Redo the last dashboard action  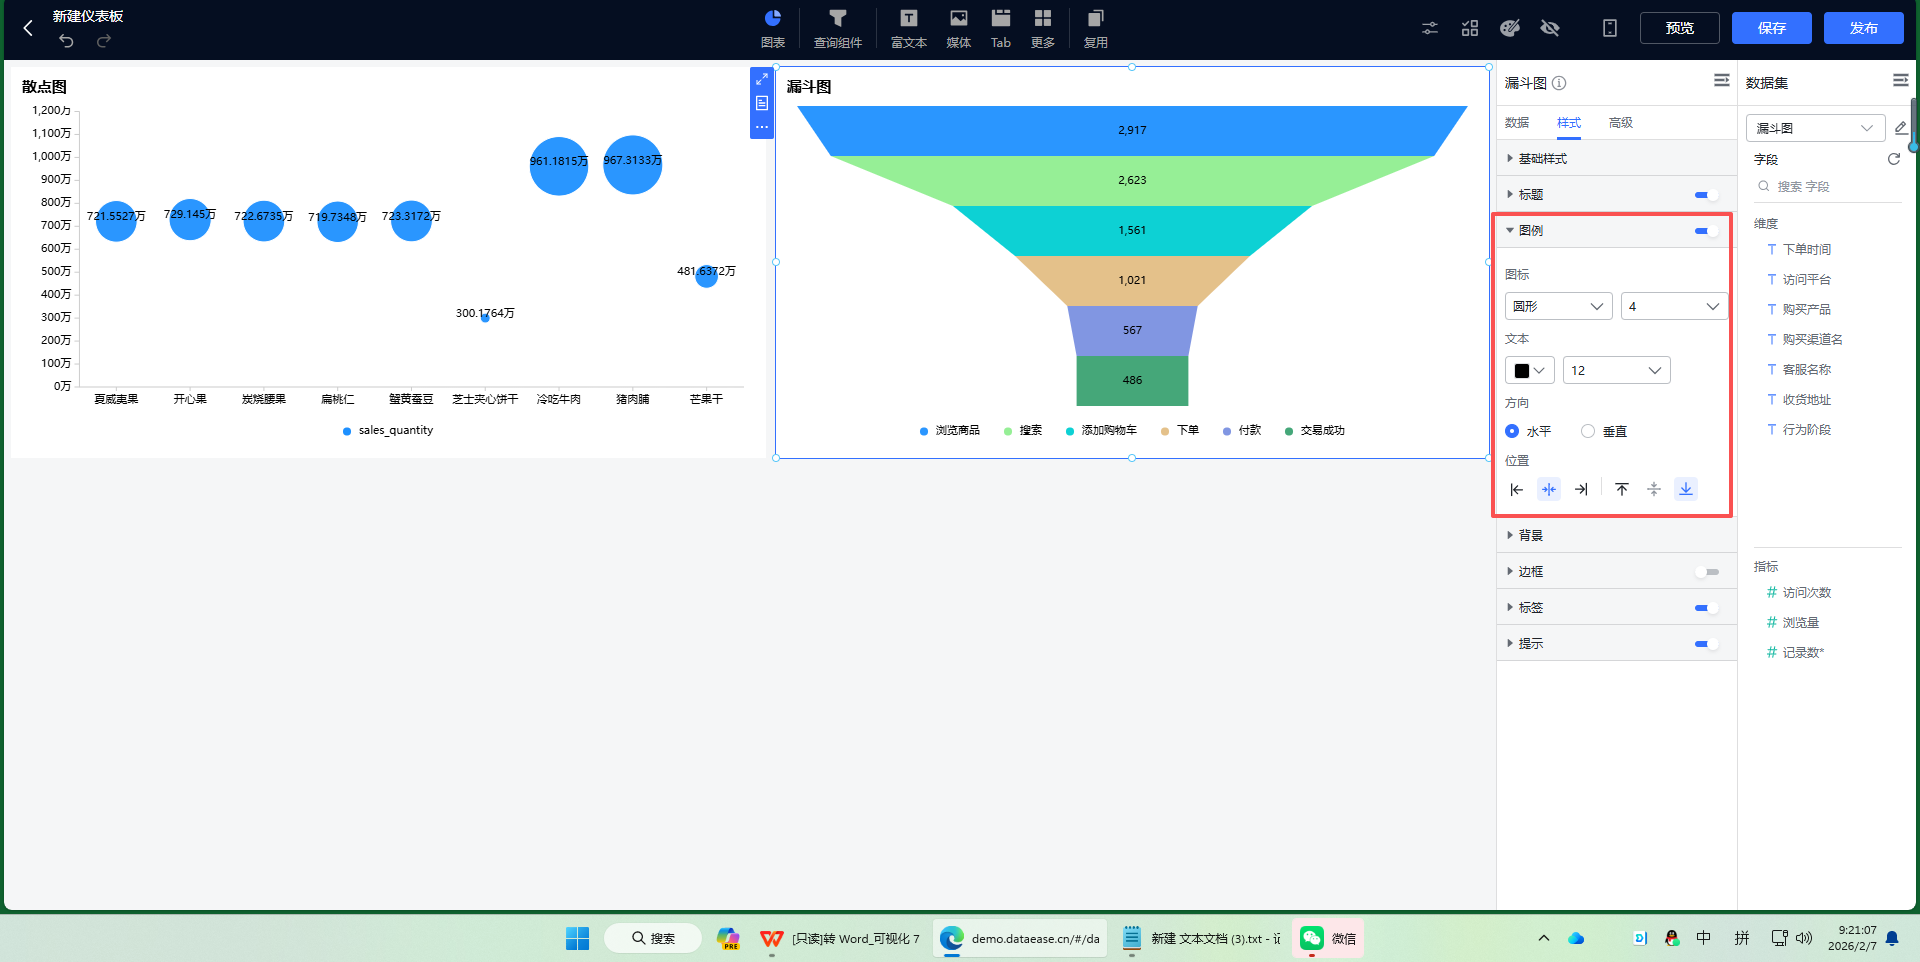[104, 41]
